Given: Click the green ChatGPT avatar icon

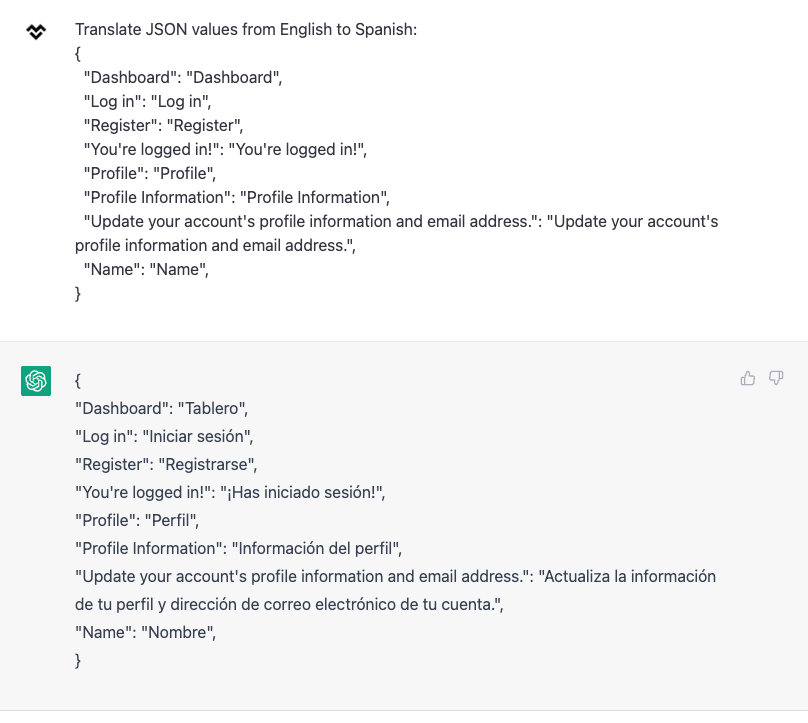Looking at the screenshot, I should (x=36, y=381).
